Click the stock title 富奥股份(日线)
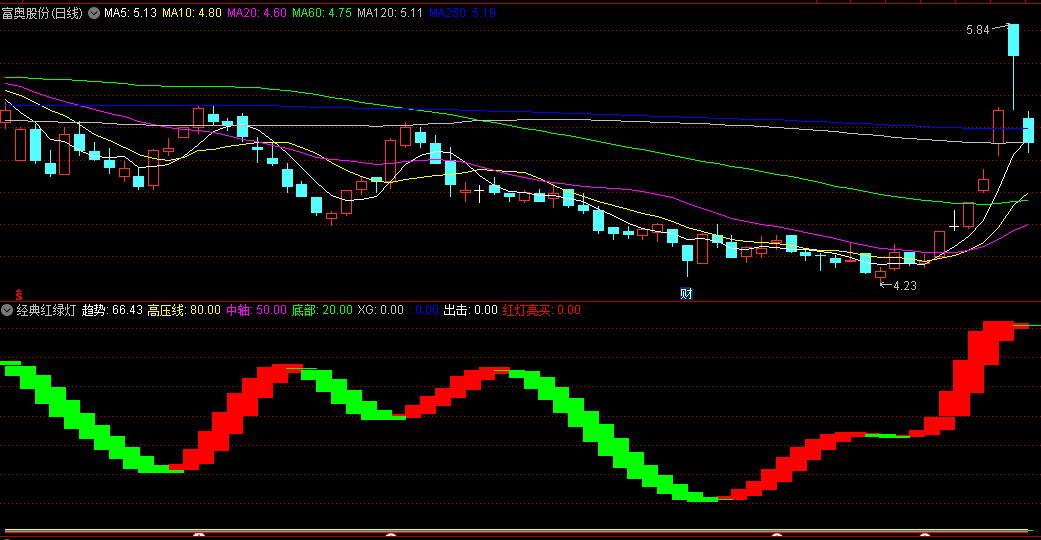 [x=42, y=13]
